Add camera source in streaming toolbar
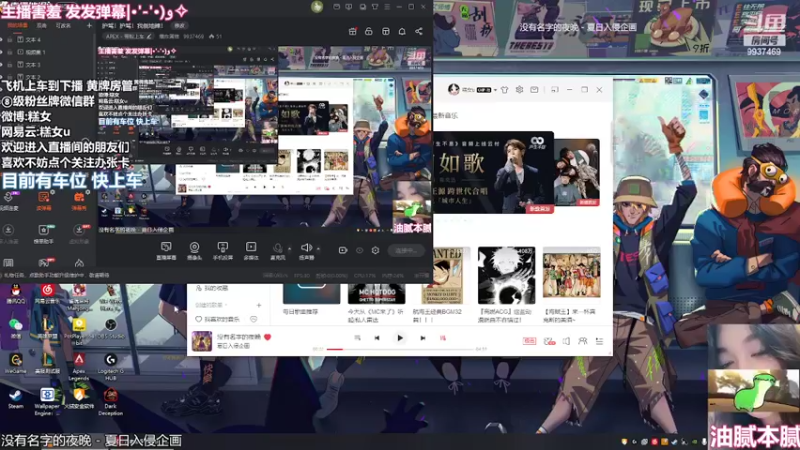The image size is (800, 450). pos(194,251)
